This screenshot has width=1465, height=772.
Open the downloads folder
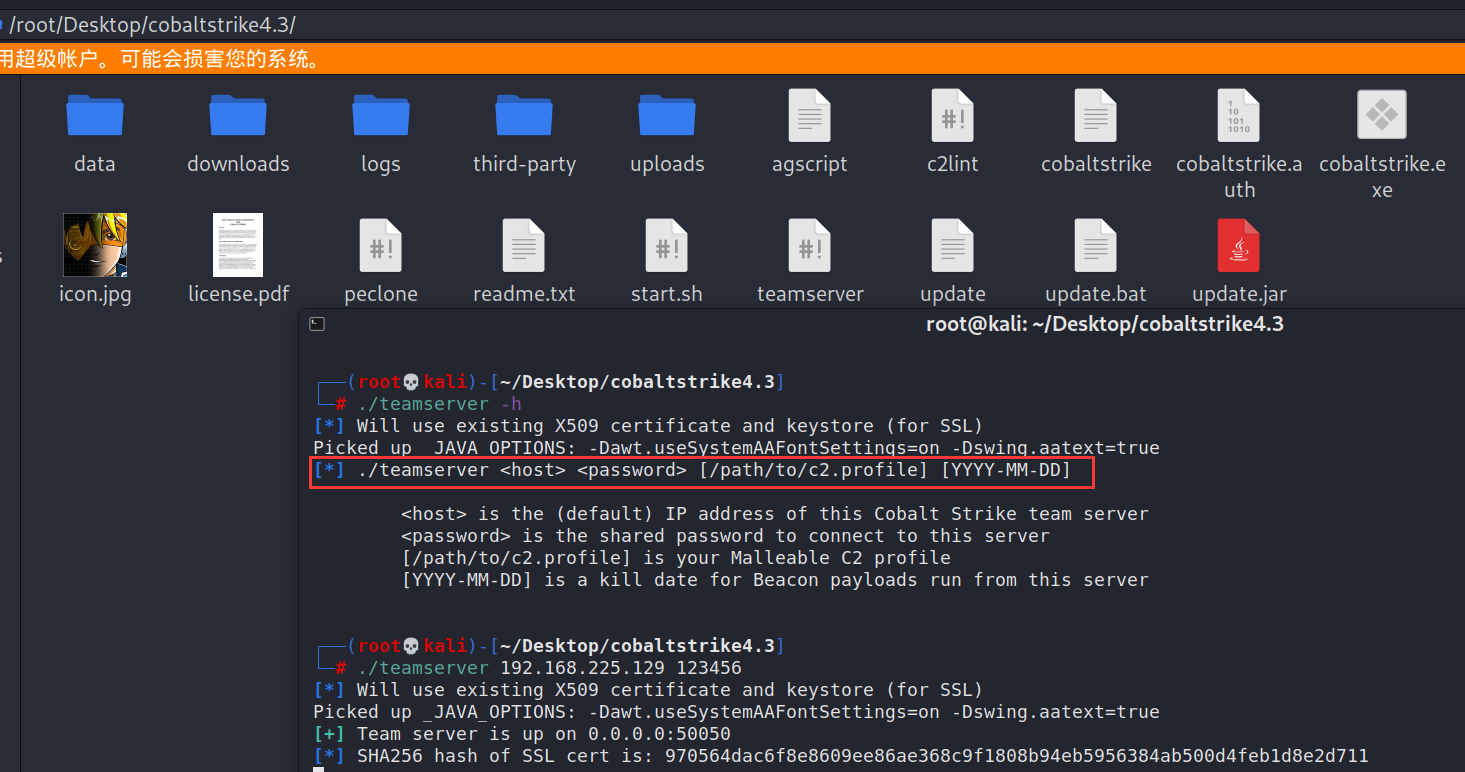pos(238,116)
